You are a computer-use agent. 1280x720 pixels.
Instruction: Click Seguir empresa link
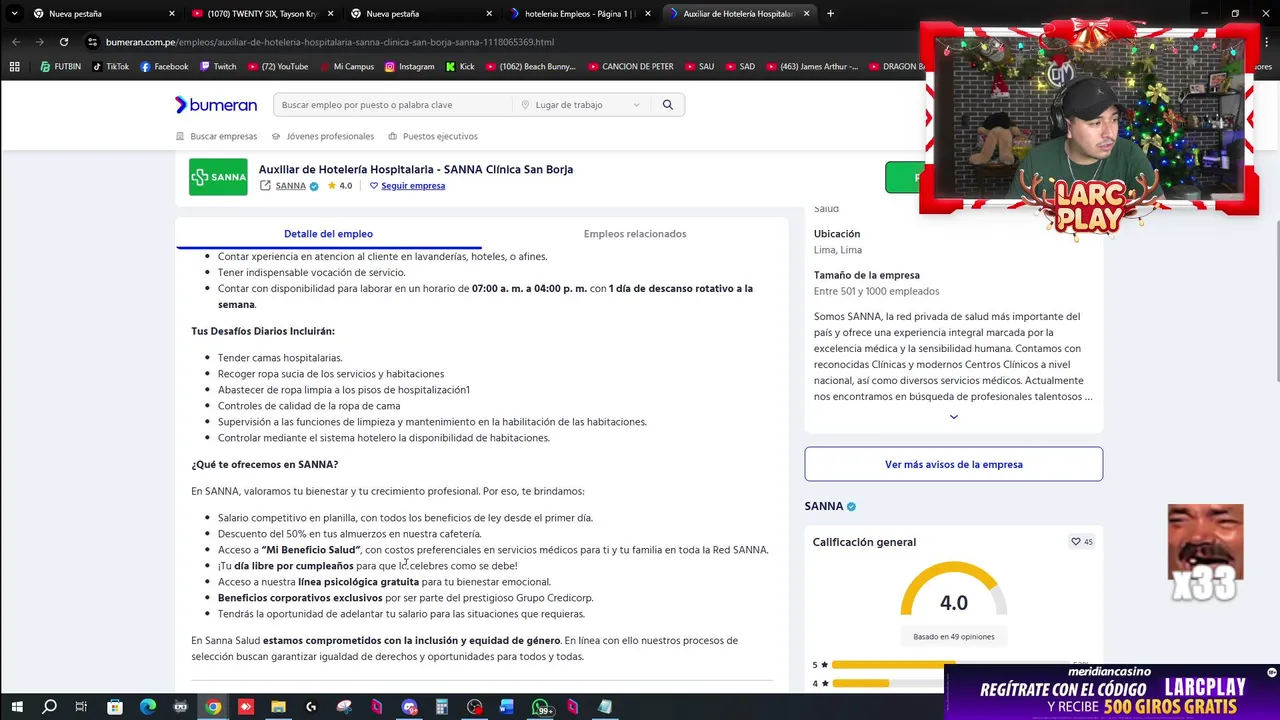click(413, 186)
